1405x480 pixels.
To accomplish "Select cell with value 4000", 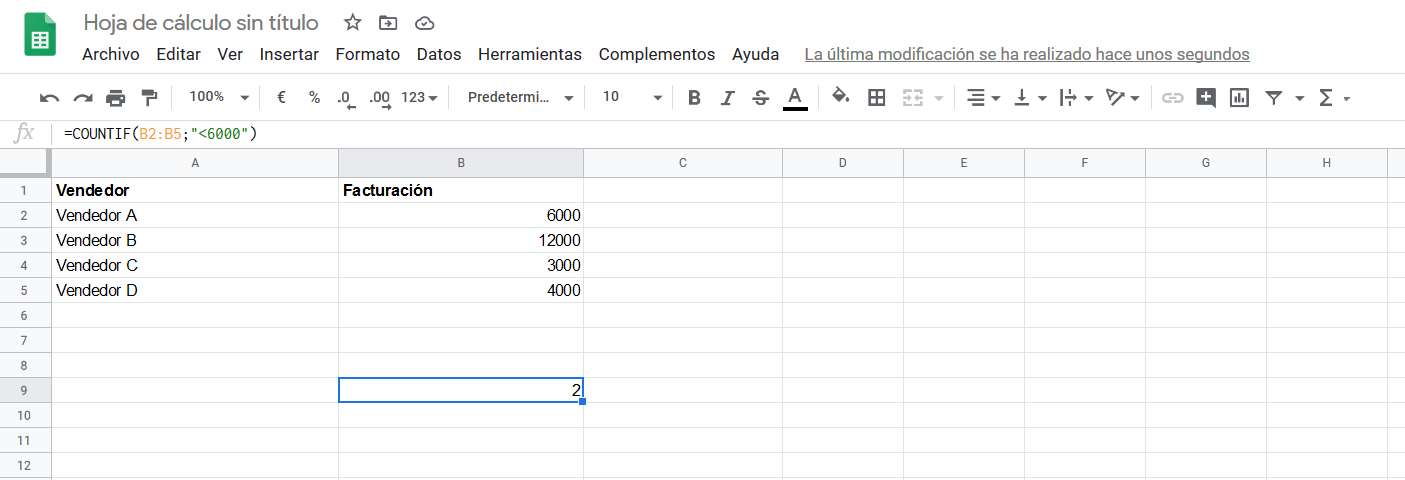I will coord(461,290).
